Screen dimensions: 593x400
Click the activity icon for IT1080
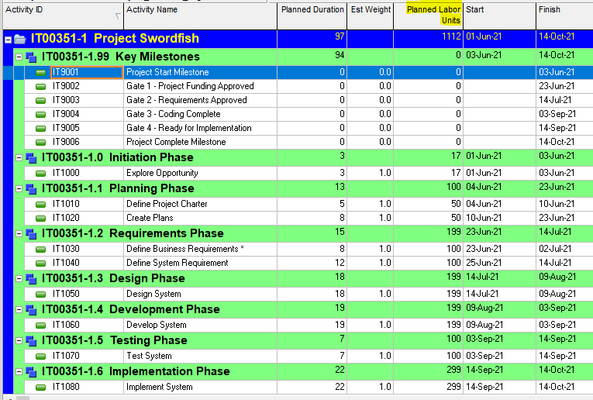(x=40, y=388)
